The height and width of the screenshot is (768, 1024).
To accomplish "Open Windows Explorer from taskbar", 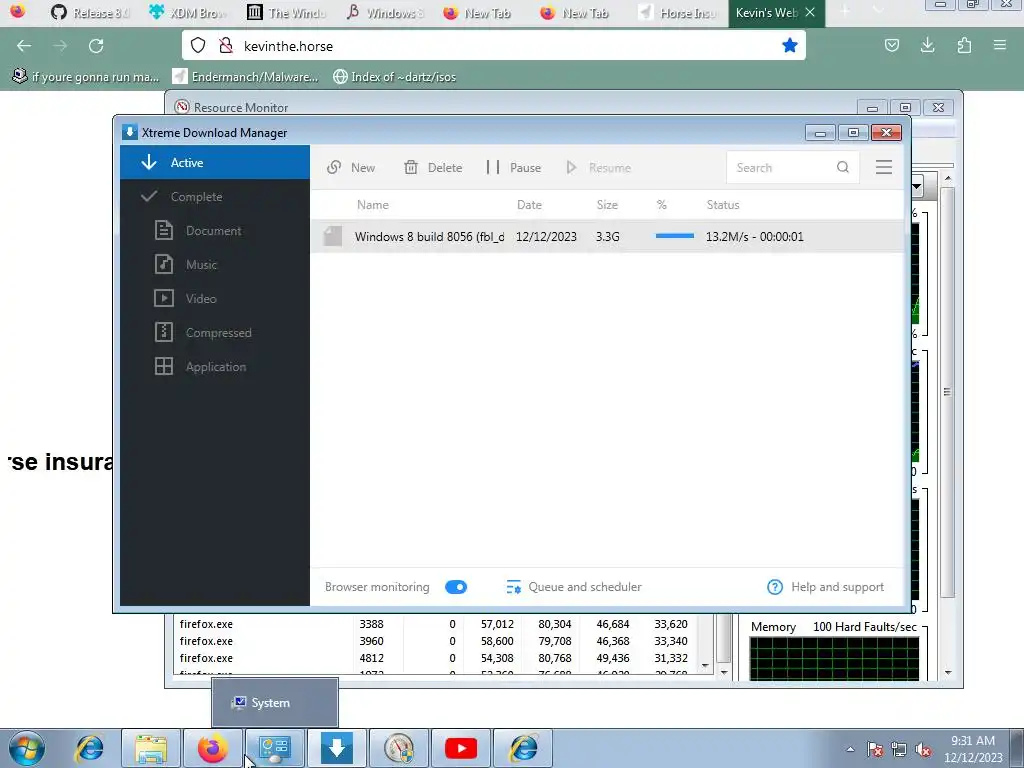I will (x=151, y=748).
